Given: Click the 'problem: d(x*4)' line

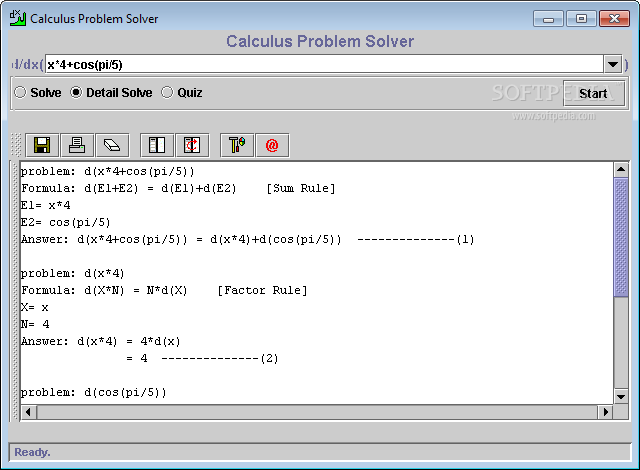Looking at the screenshot, I should 73,273.
